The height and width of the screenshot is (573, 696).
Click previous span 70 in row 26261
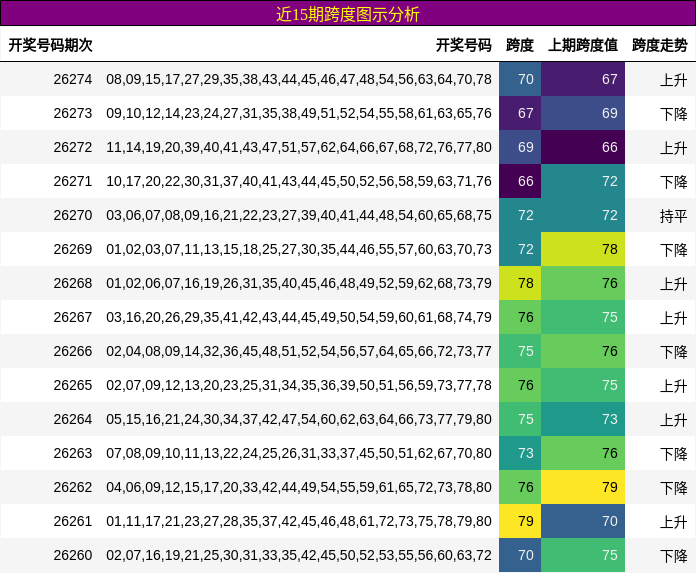pyautogui.click(x=583, y=521)
